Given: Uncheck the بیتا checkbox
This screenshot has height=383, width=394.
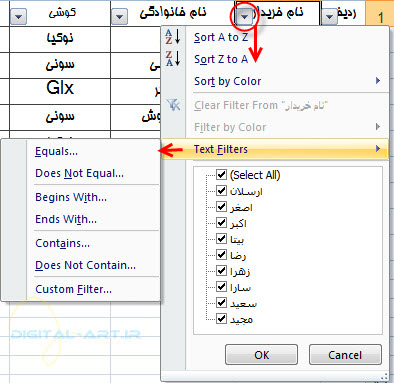Looking at the screenshot, I should 221,239.
